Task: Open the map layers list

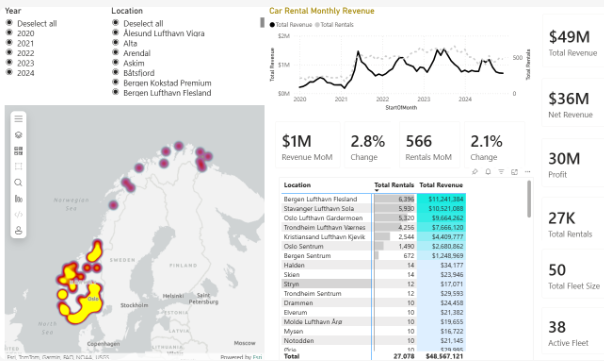Action: point(18,135)
